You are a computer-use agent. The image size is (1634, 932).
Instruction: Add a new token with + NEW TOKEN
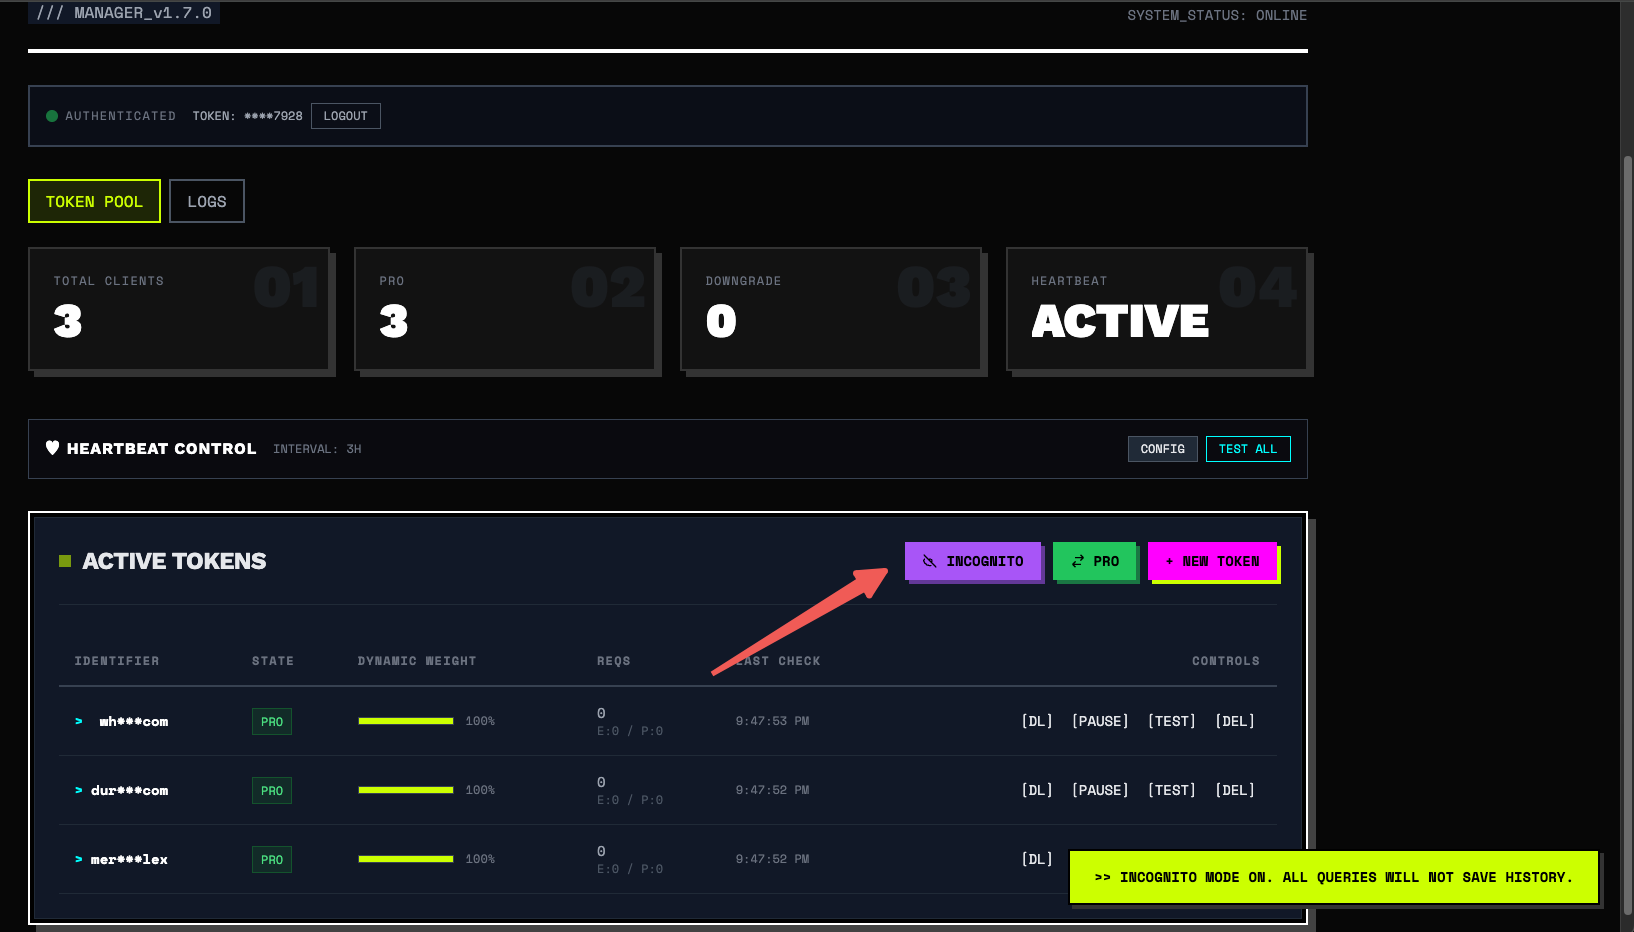coord(1212,561)
